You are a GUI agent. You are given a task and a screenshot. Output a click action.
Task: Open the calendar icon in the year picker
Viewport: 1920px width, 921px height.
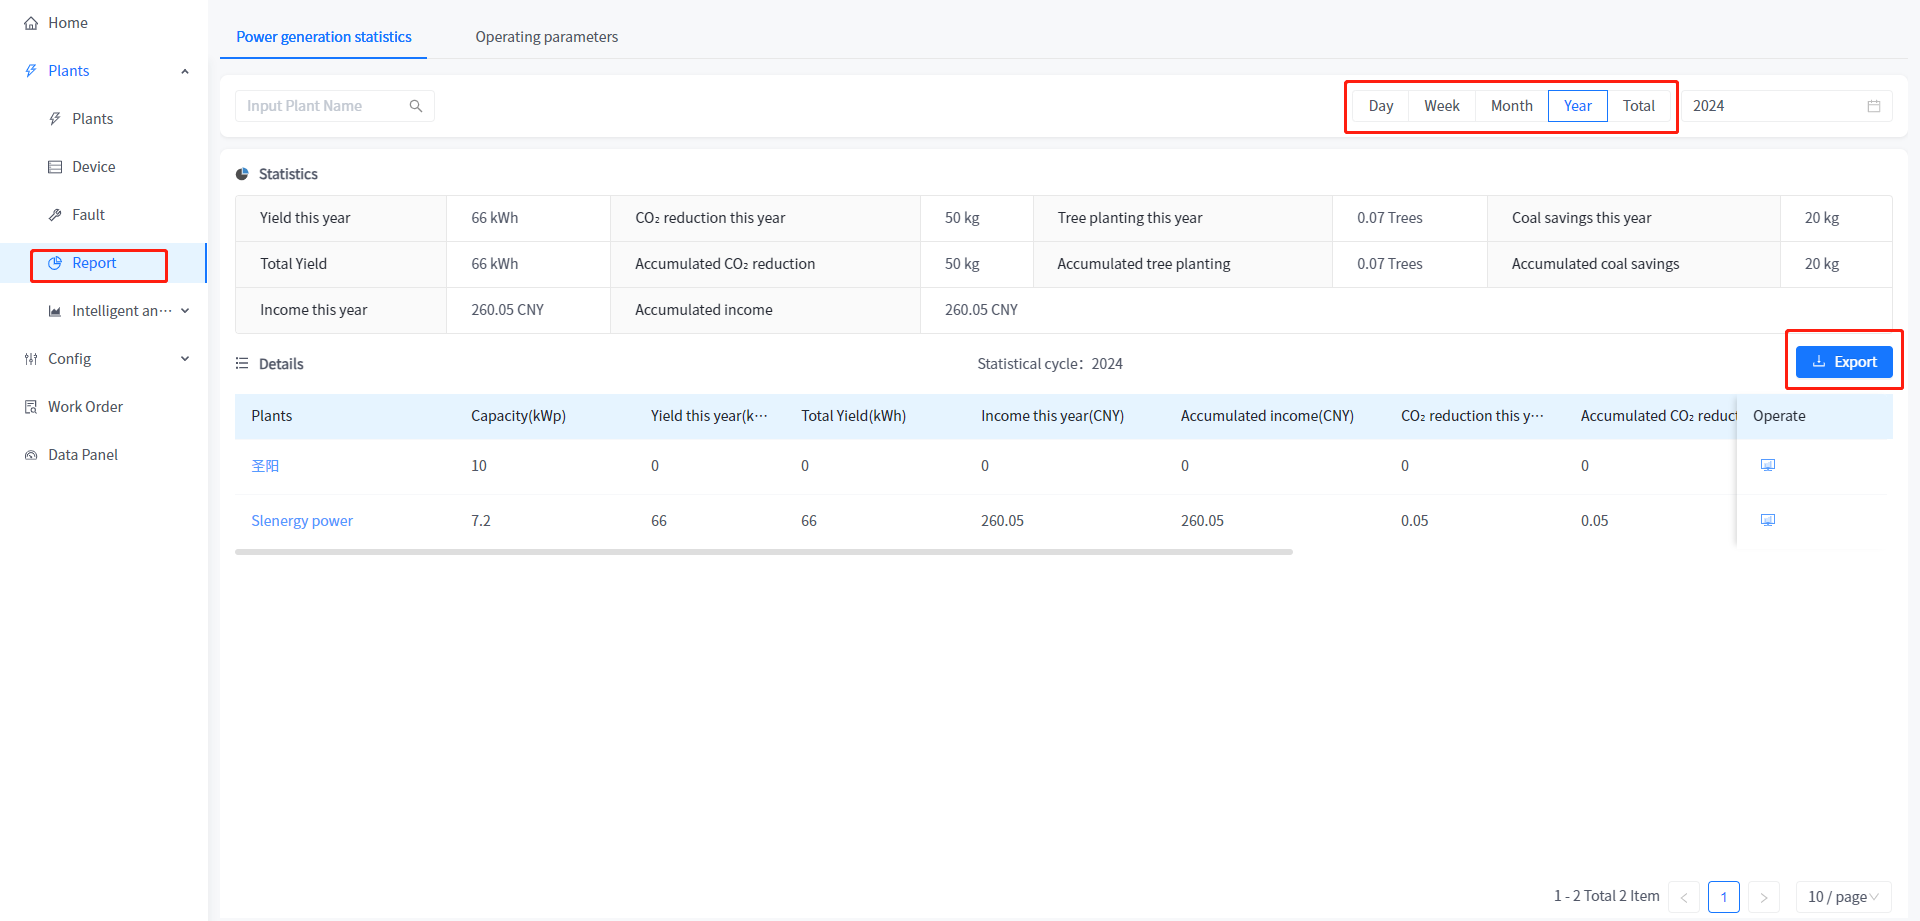pyautogui.click(x=1873, y=106)
